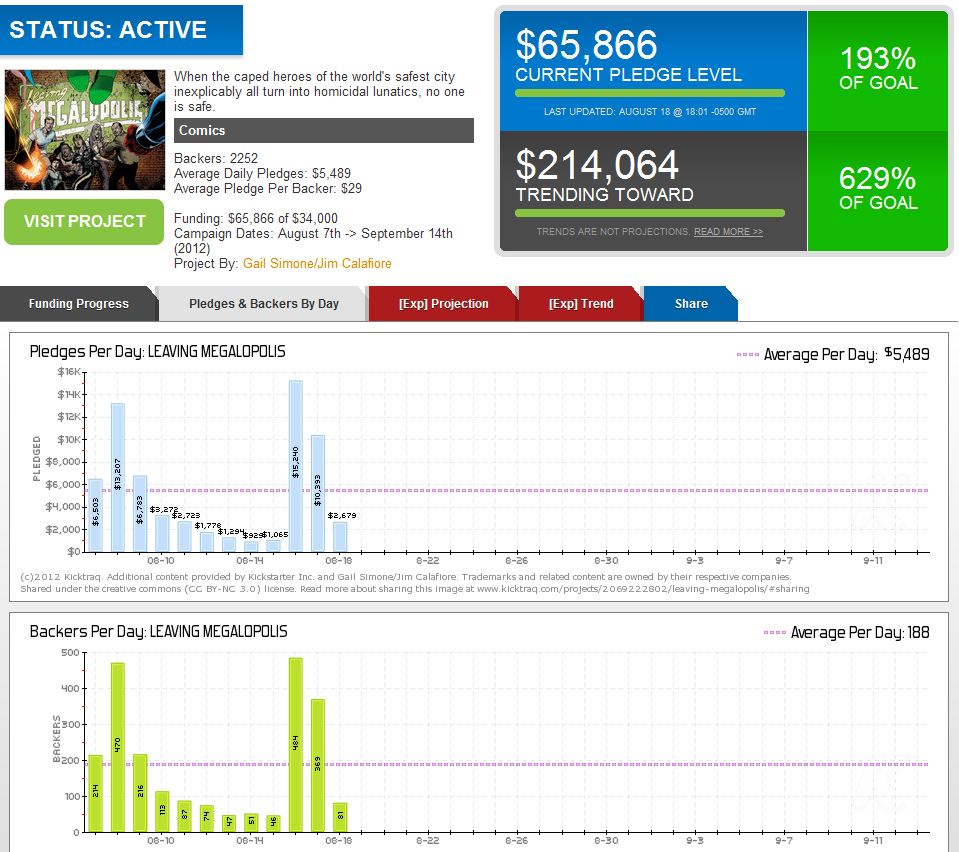959x852 pixels.
Task: Click the 470 backers bar in chart
Action: [x=118, y=747]
